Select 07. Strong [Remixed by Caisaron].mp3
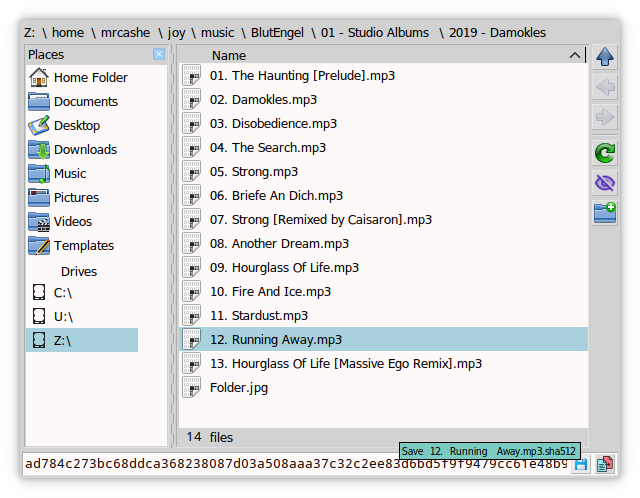Screen dimensions: 640x498 click(320, 220)
